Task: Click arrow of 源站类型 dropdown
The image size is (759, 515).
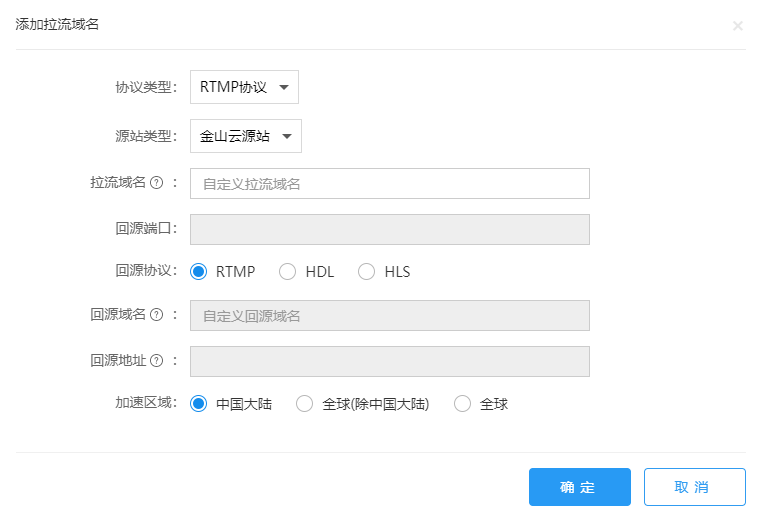Action: [x=287, y=136]
